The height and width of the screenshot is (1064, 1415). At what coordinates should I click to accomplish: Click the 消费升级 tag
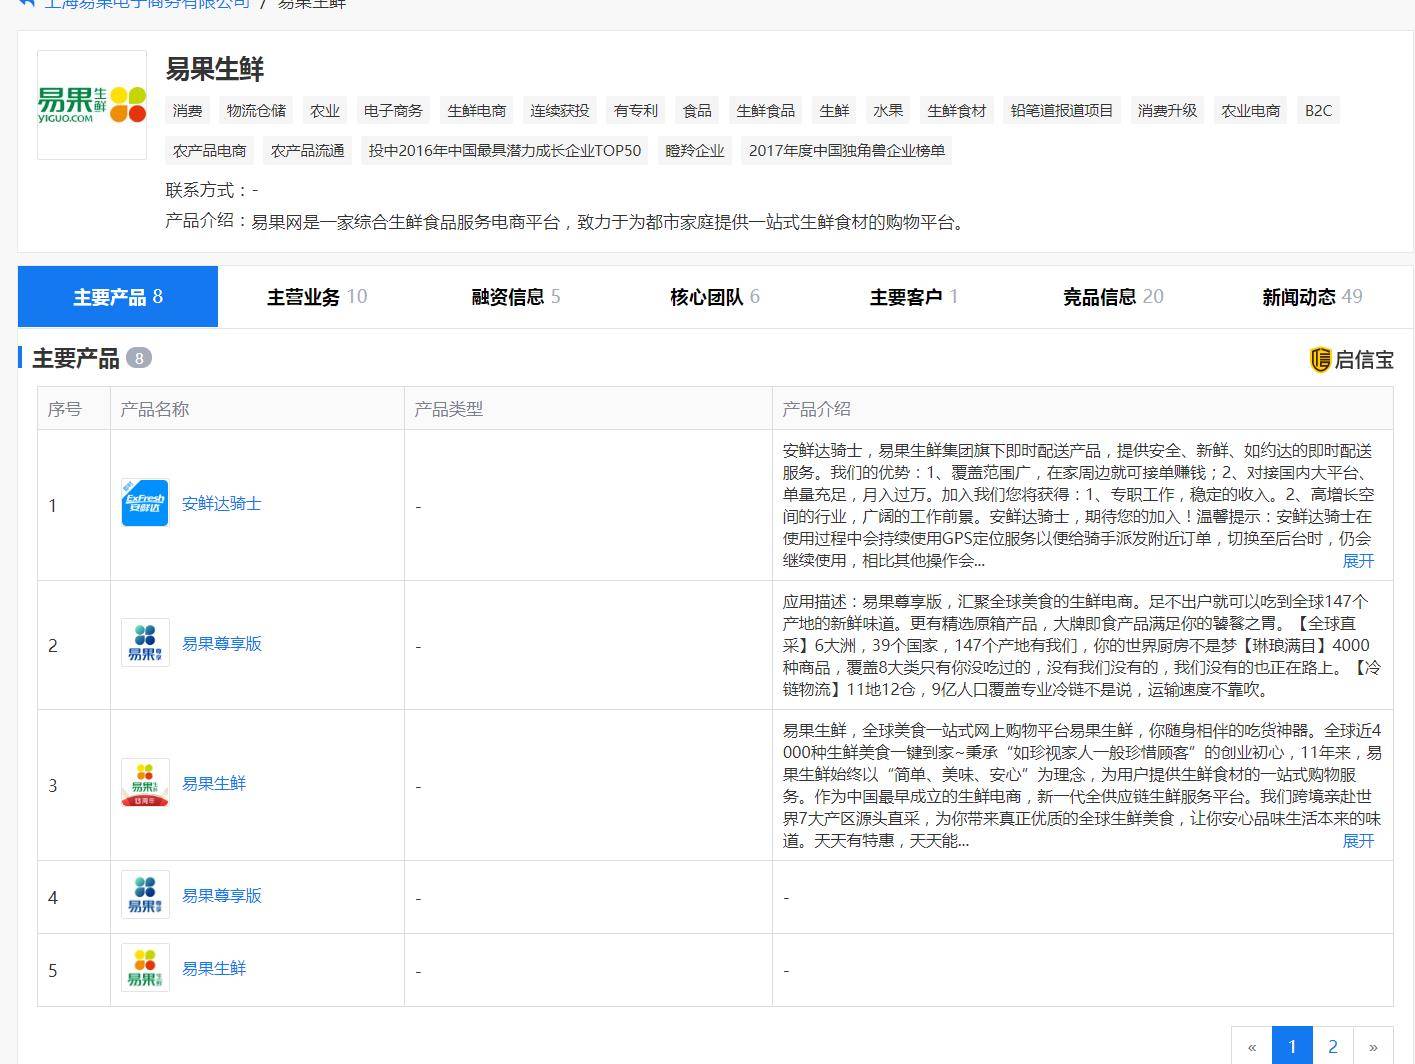tap(1167, 110)
